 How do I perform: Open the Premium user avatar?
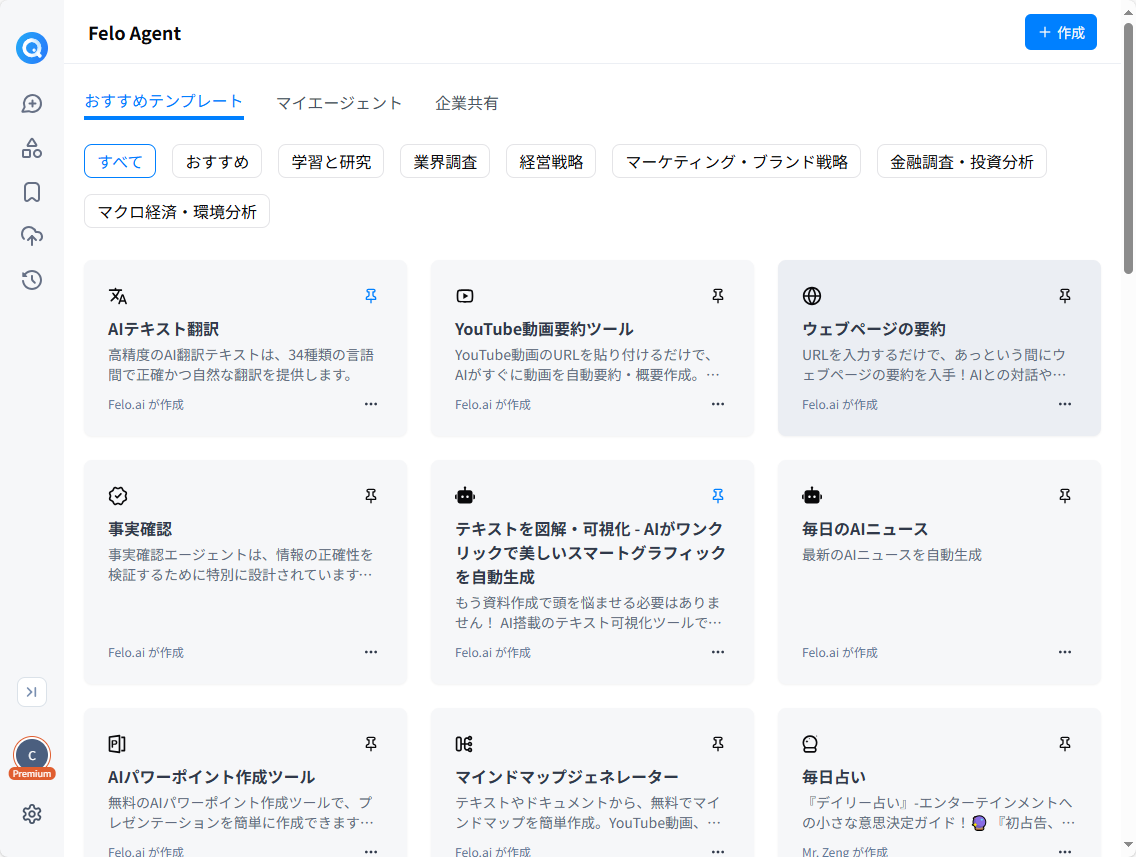coord(32,757)
